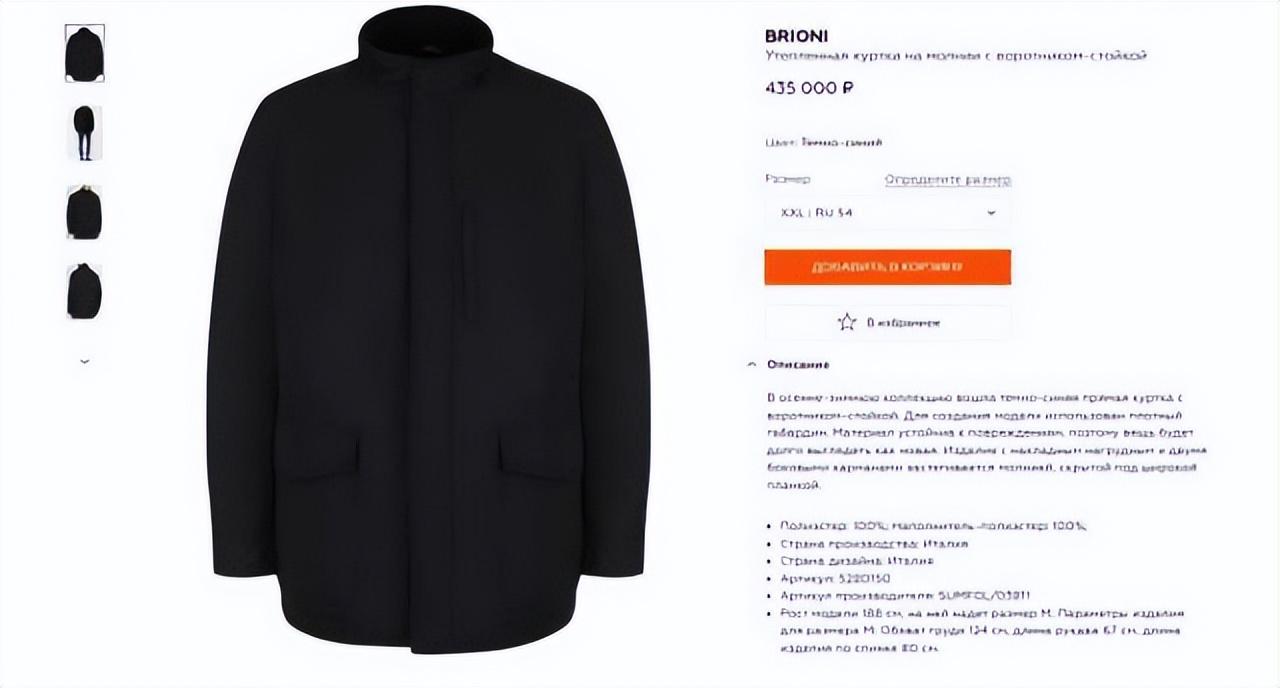Click the star favorites icon

[x=847, y=322]
